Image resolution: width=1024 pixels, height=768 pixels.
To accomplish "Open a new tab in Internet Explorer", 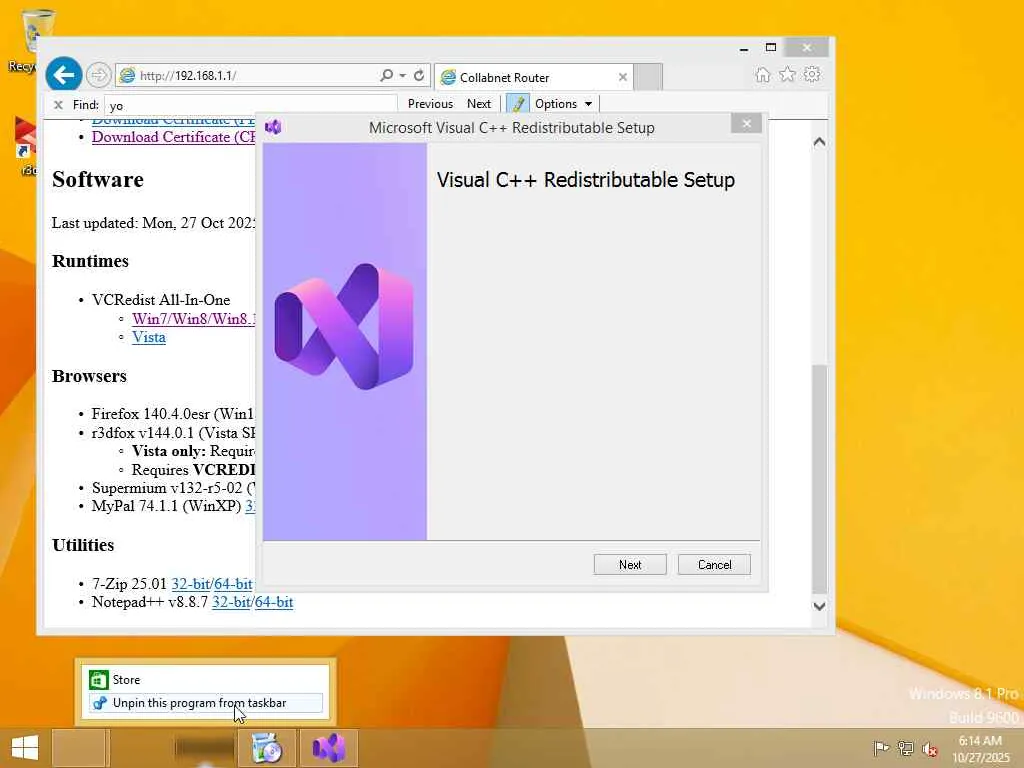I will click(x=648, y=77).
